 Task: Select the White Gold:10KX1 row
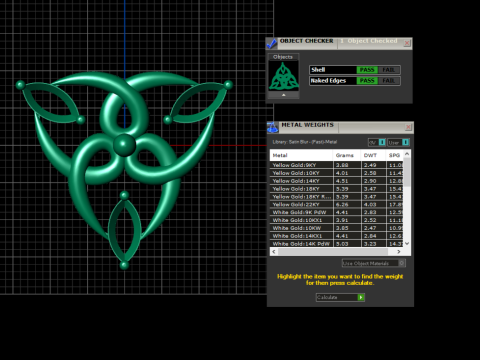[x=337, y=220]
